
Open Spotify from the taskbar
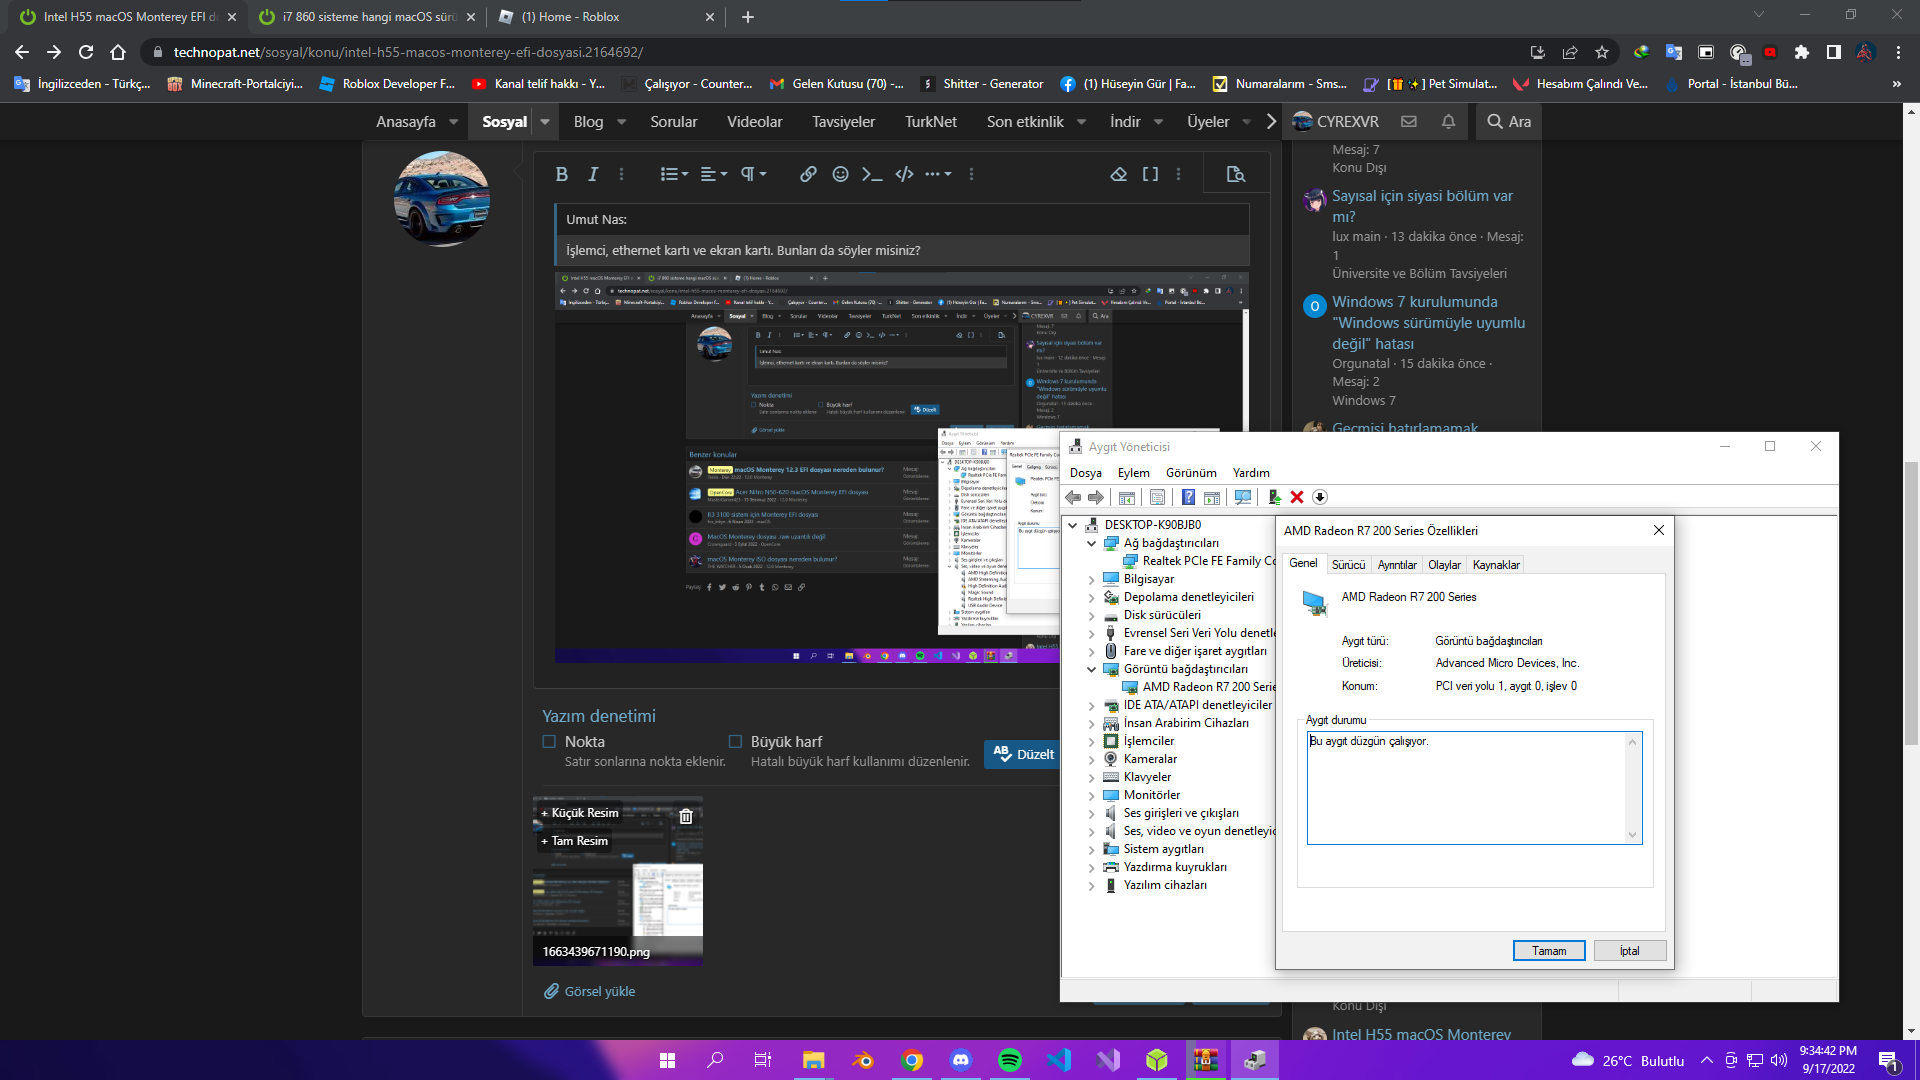pyautogui.click(x=1010, y=1060)
